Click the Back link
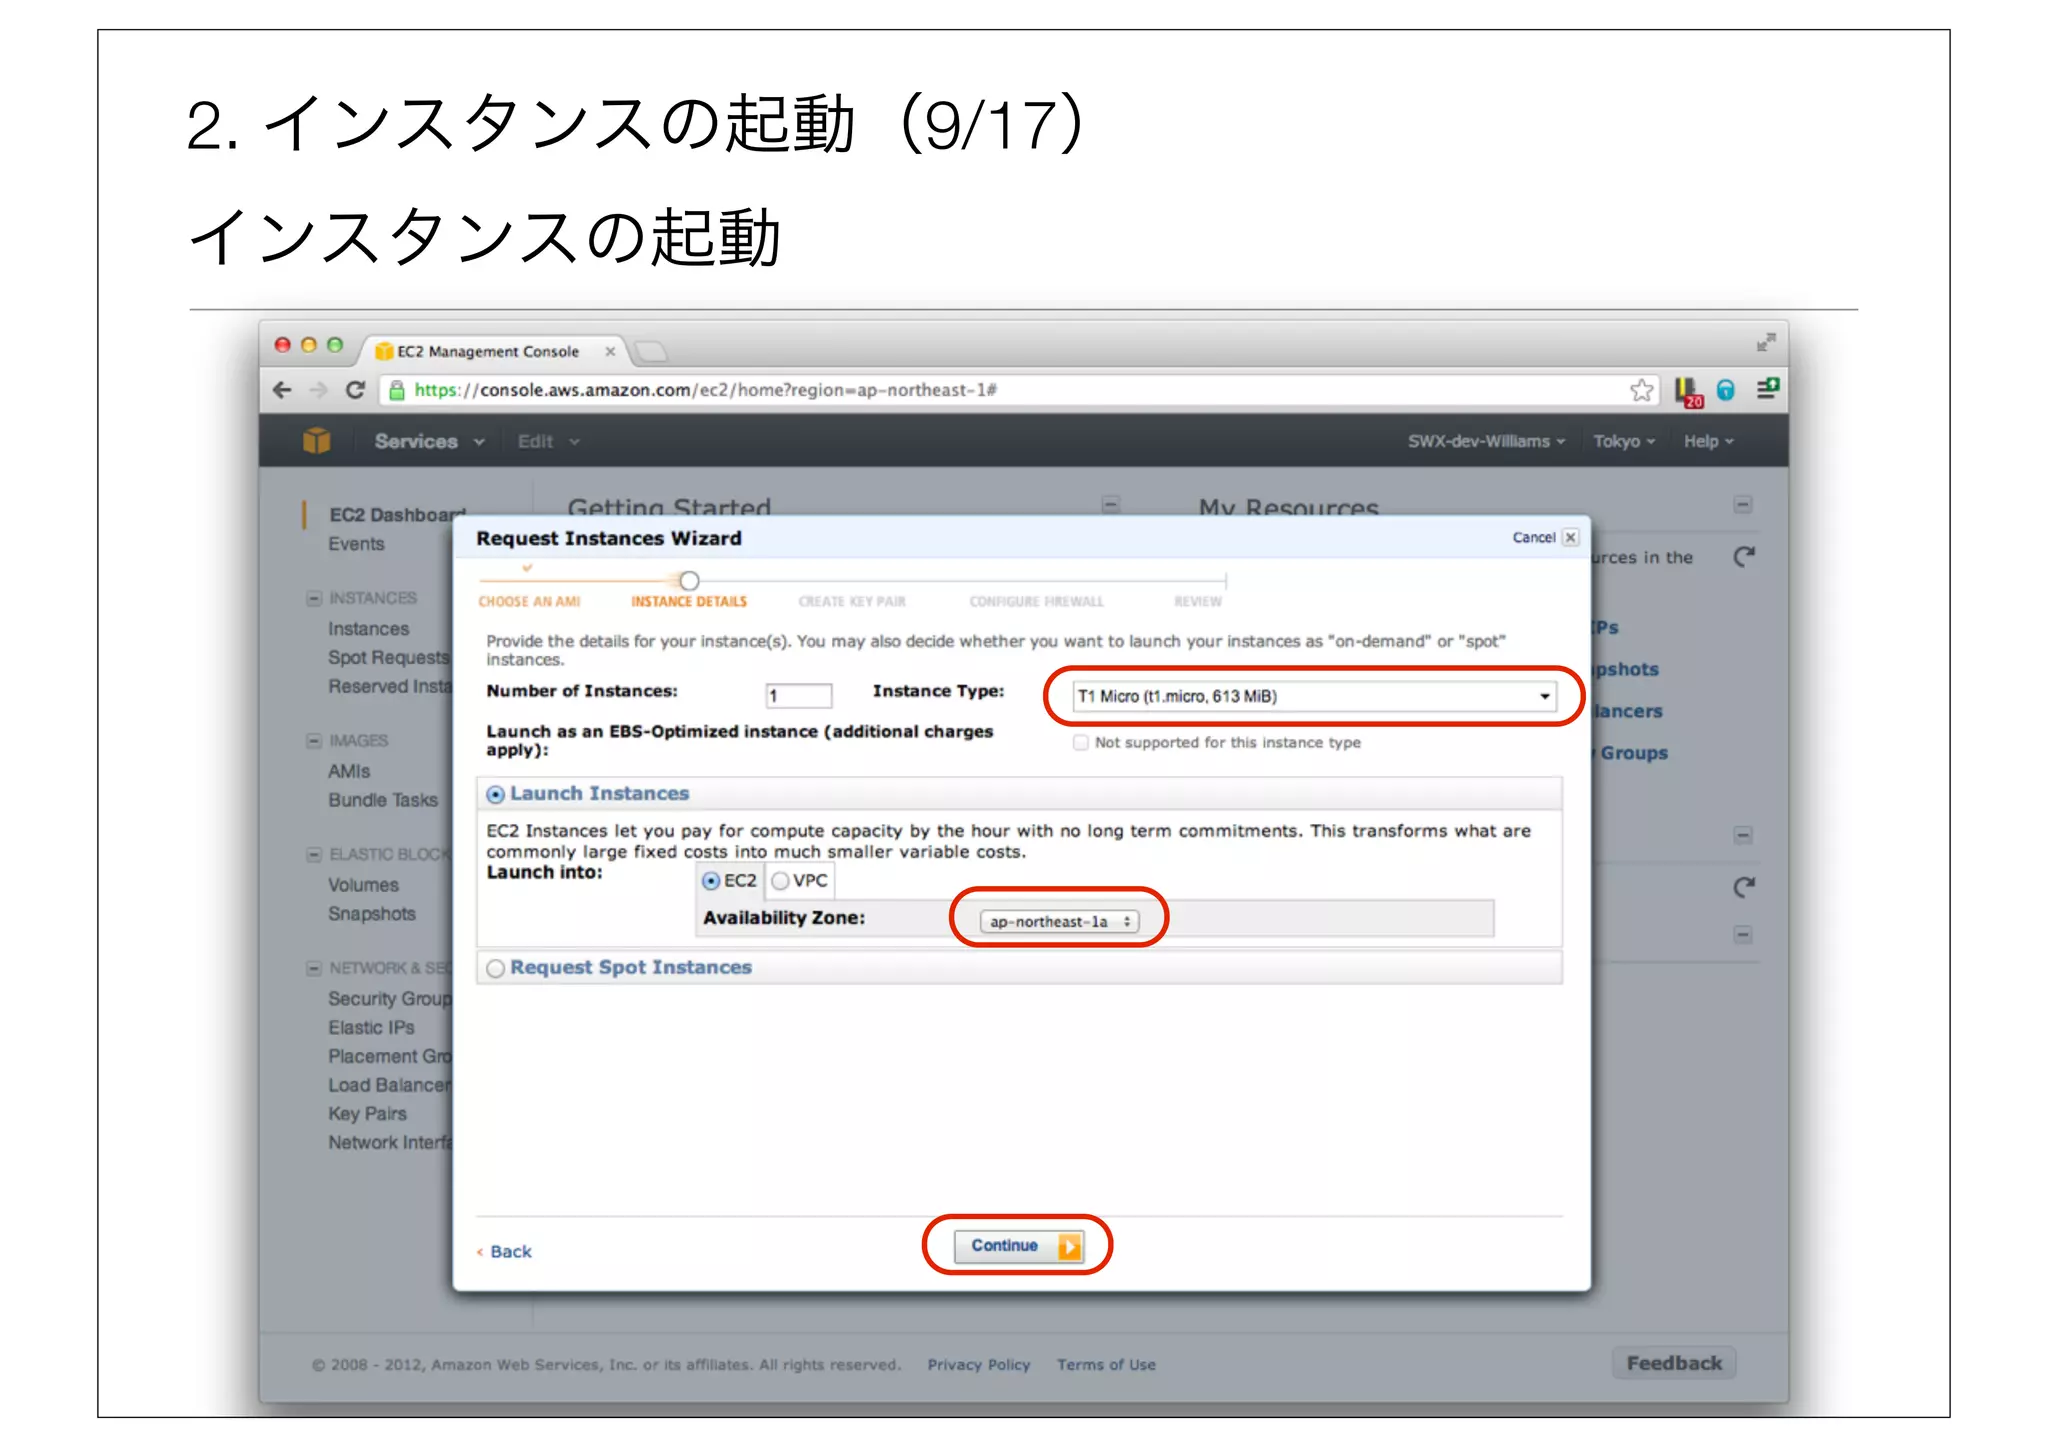 coord(510,1252)
